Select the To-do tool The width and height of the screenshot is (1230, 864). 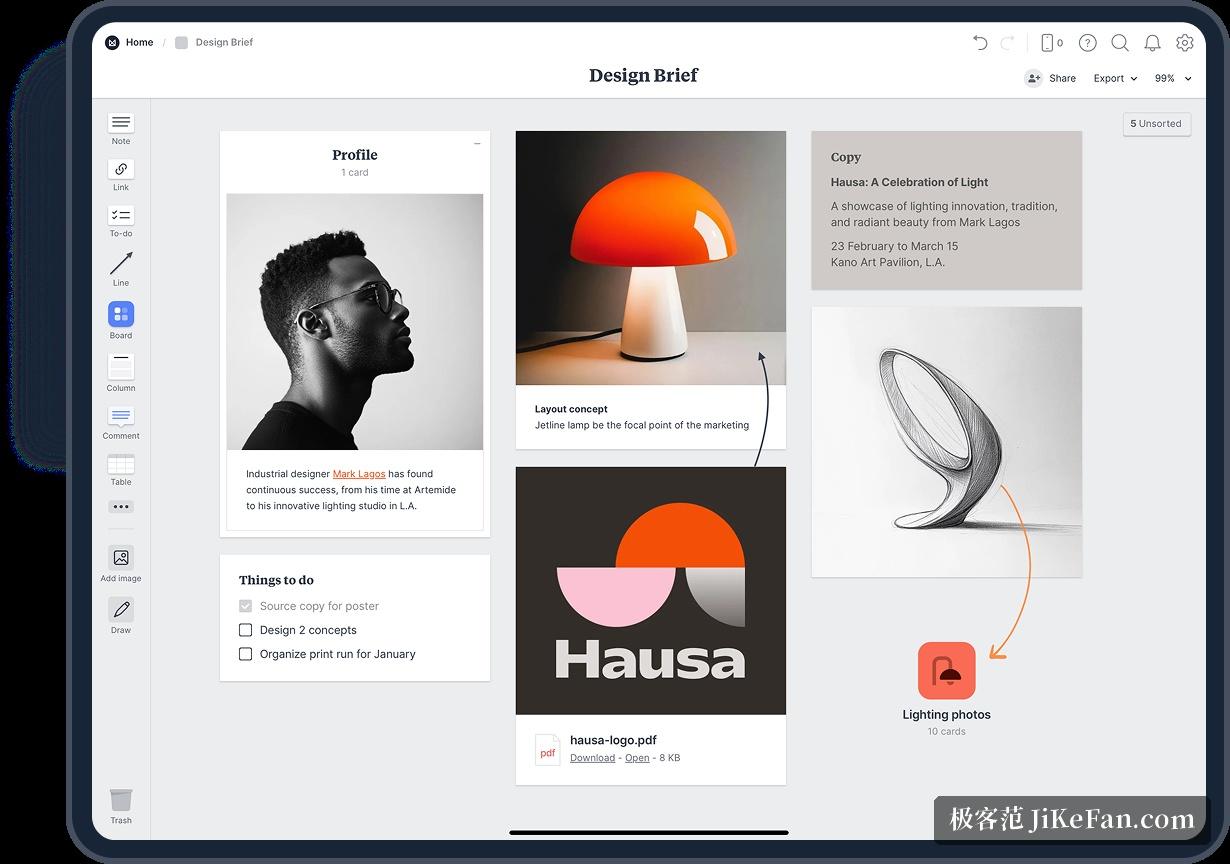(x=121, y=221)
